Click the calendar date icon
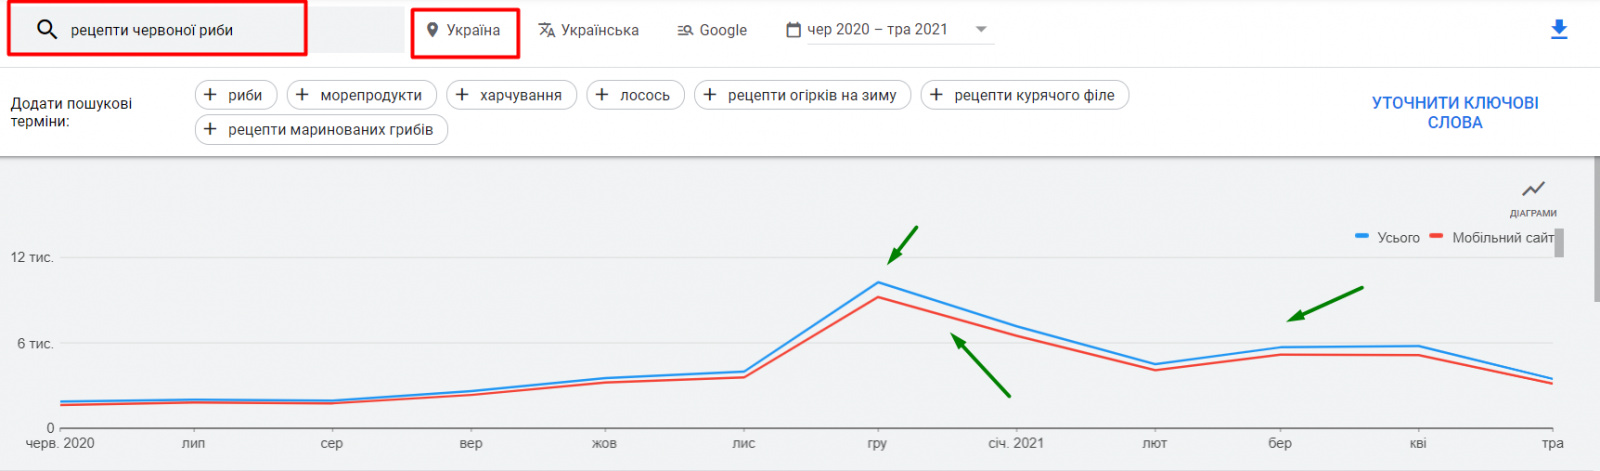The image size is (1600, 471). click(x=793, y=30)
